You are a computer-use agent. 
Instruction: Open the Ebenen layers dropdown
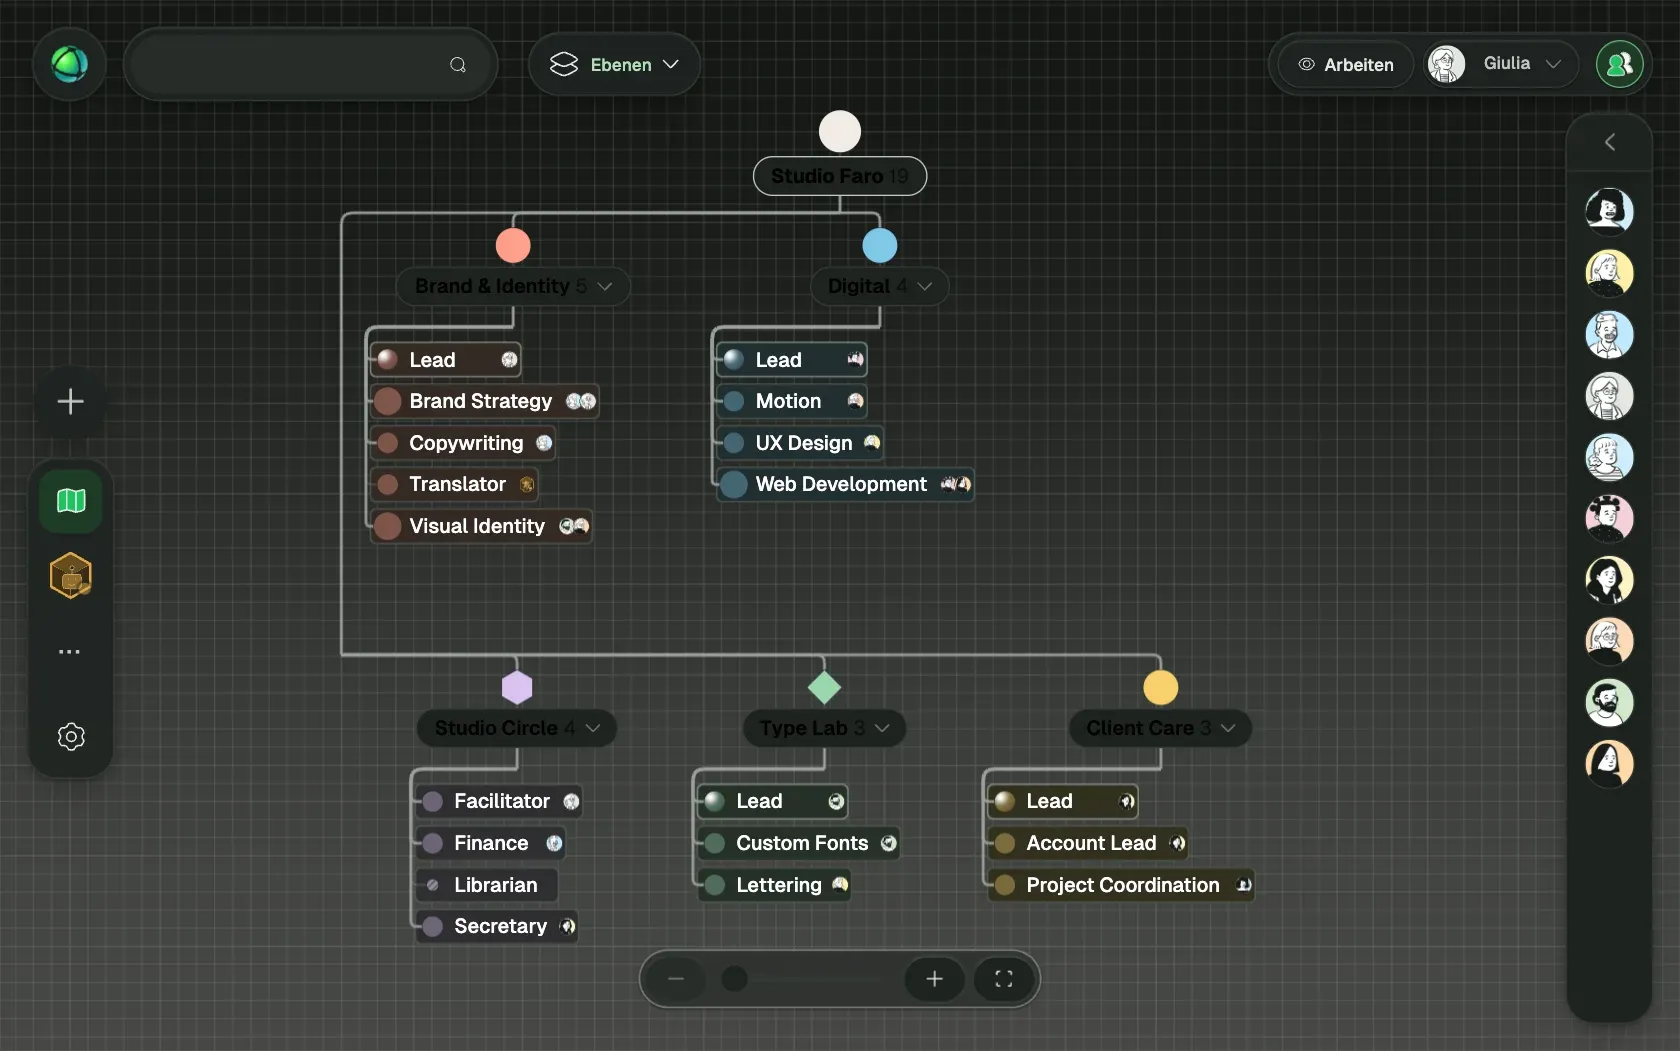614,65
